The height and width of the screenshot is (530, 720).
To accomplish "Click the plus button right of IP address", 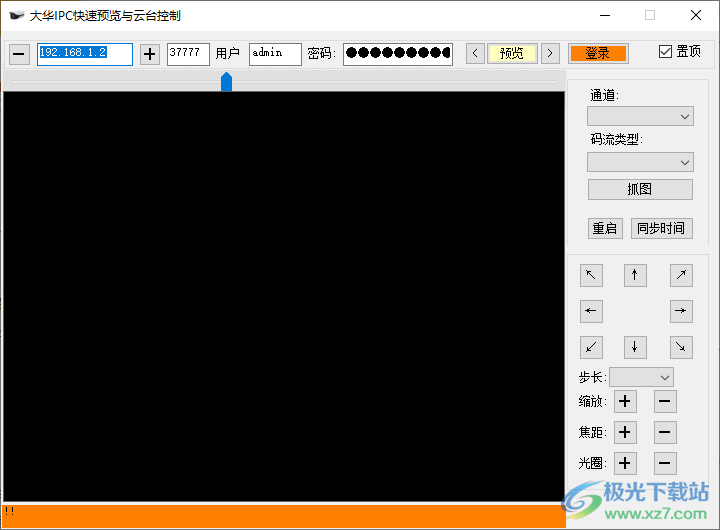I will tap(150, 54).
